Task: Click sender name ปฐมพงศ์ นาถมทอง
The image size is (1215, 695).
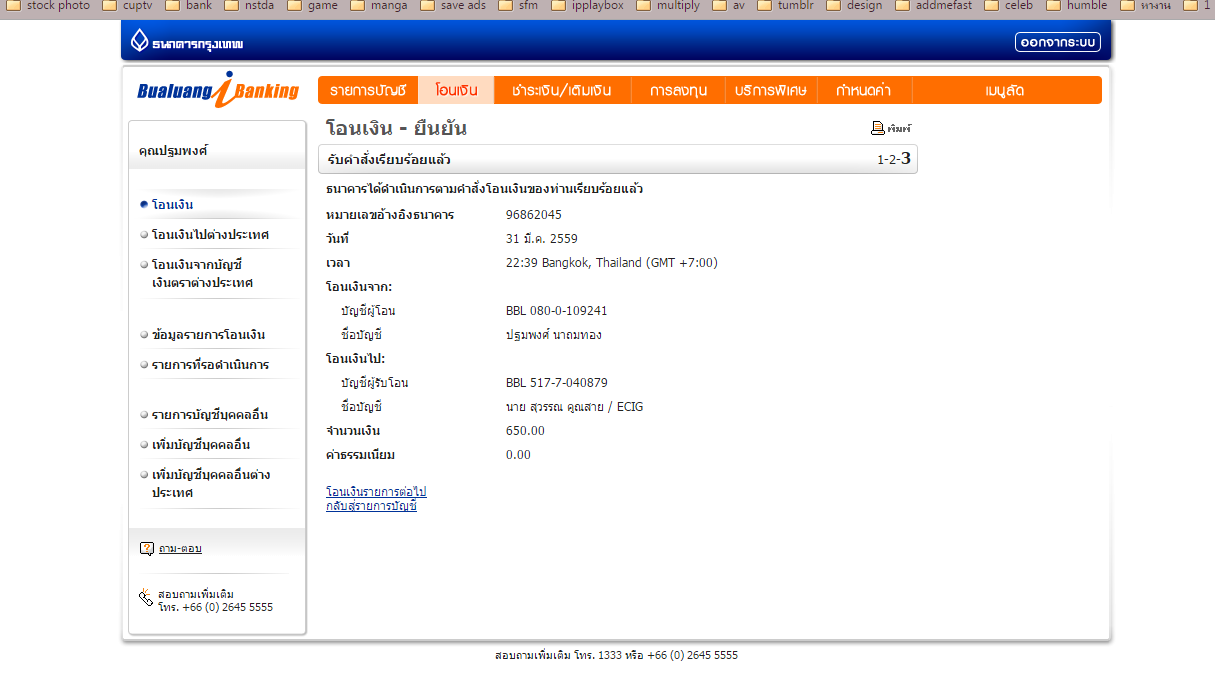Action: pyautogui.click(x=554, y=335)
